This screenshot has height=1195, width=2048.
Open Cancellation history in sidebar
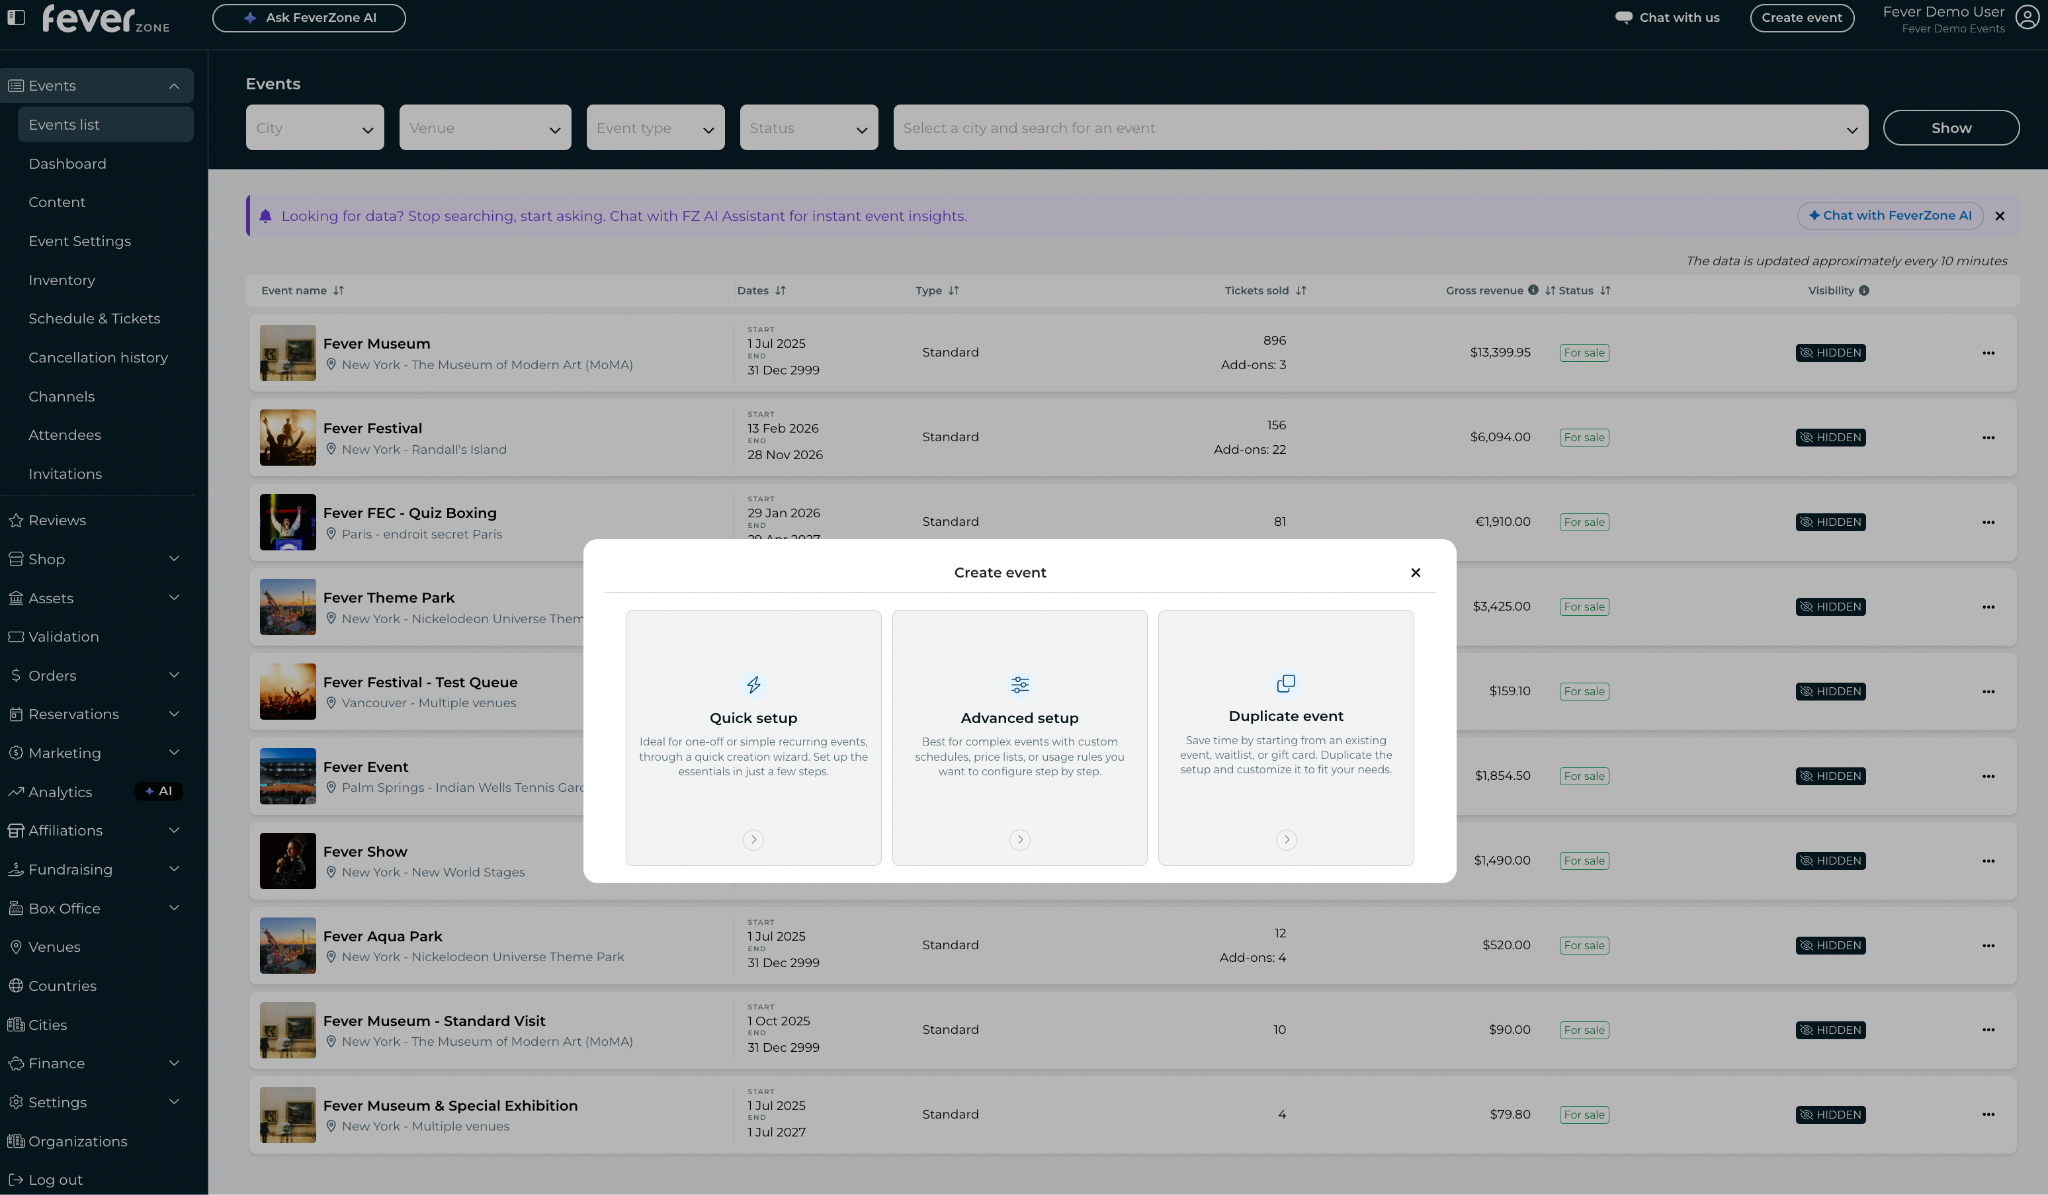(x=98, y=358)
